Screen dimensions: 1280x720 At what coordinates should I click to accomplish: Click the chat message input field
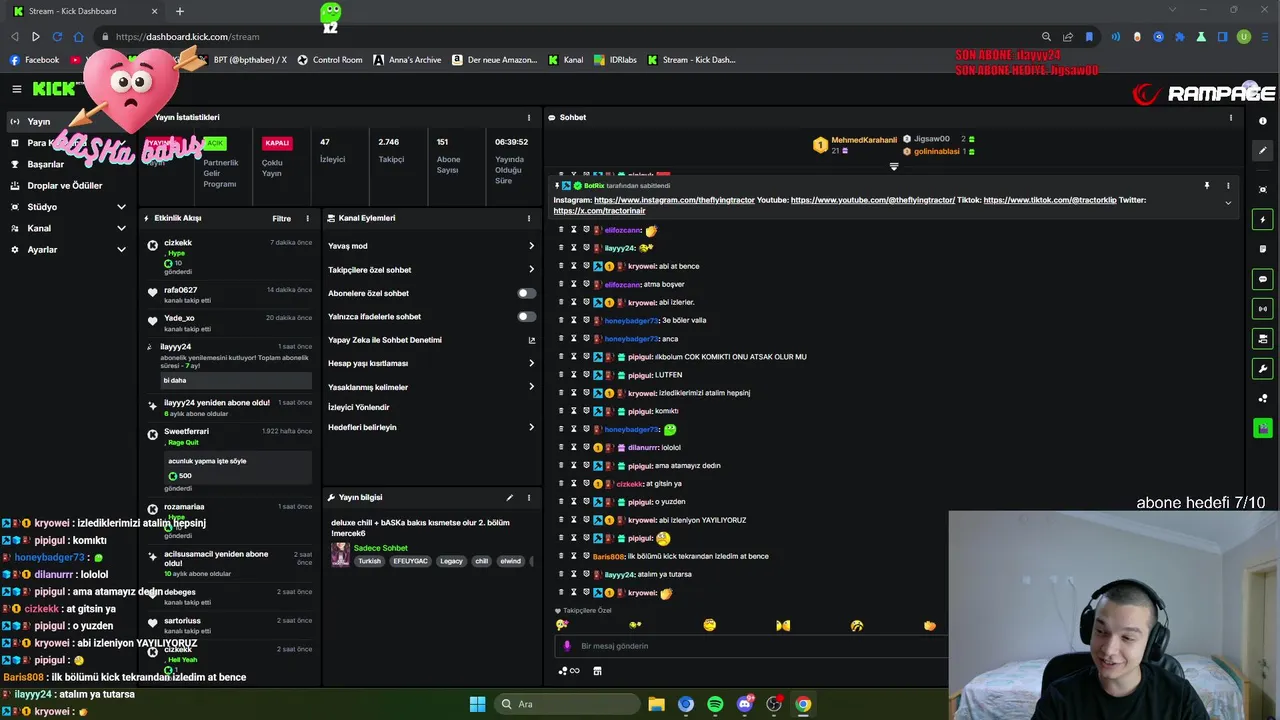tap(750, 646)
